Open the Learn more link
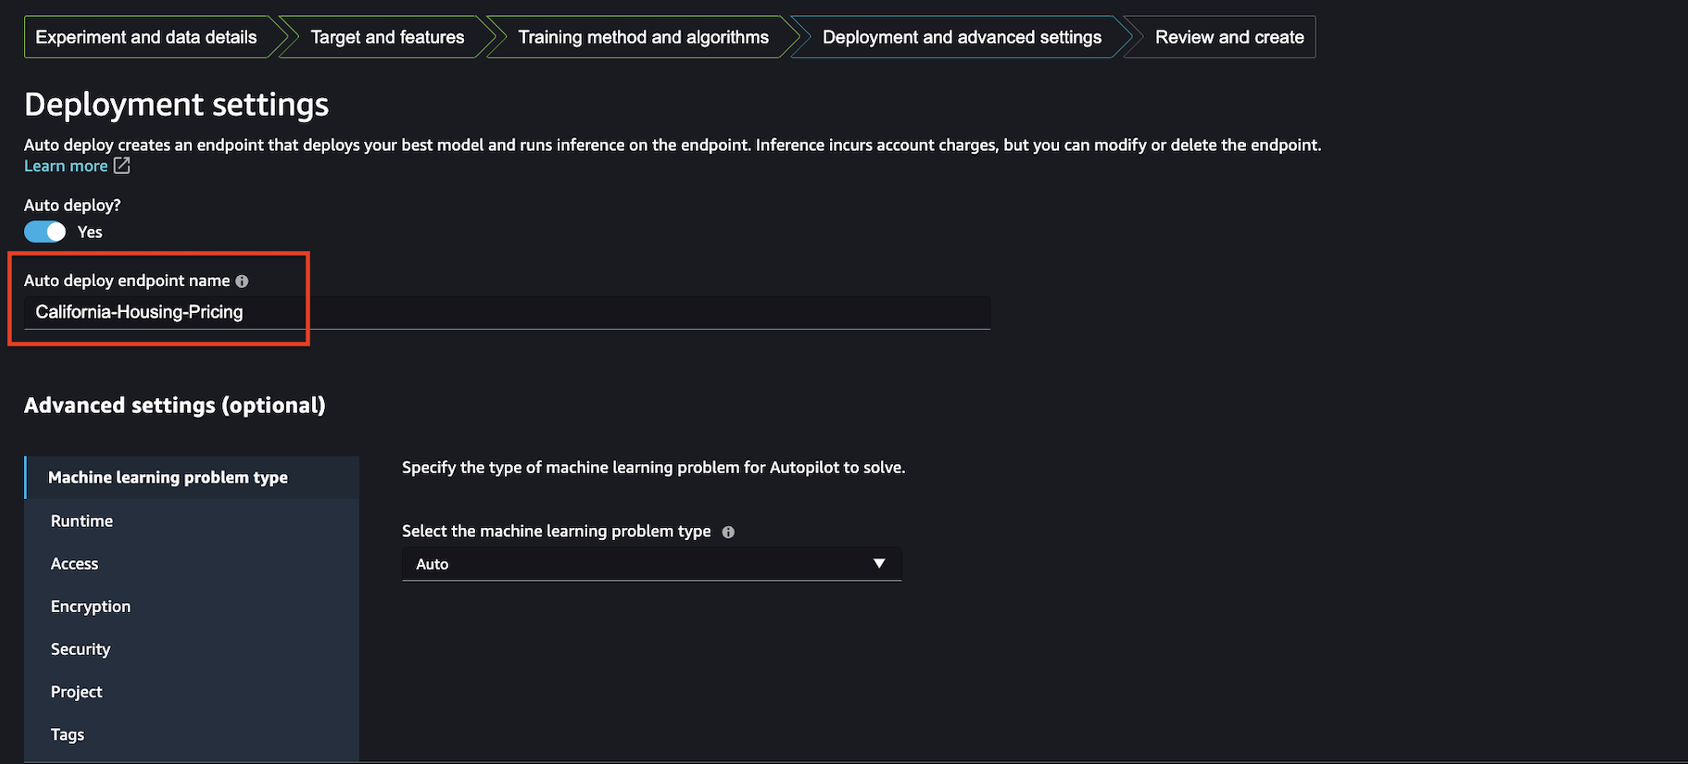The height and width of the screenshot is (764, 1688). (x=66, y=166)
